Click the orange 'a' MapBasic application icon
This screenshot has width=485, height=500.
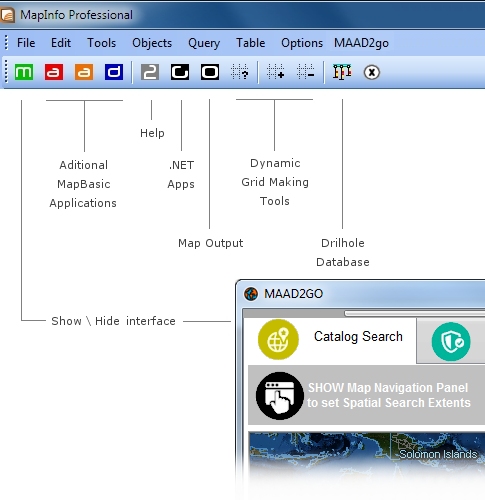tap(84, 72)
